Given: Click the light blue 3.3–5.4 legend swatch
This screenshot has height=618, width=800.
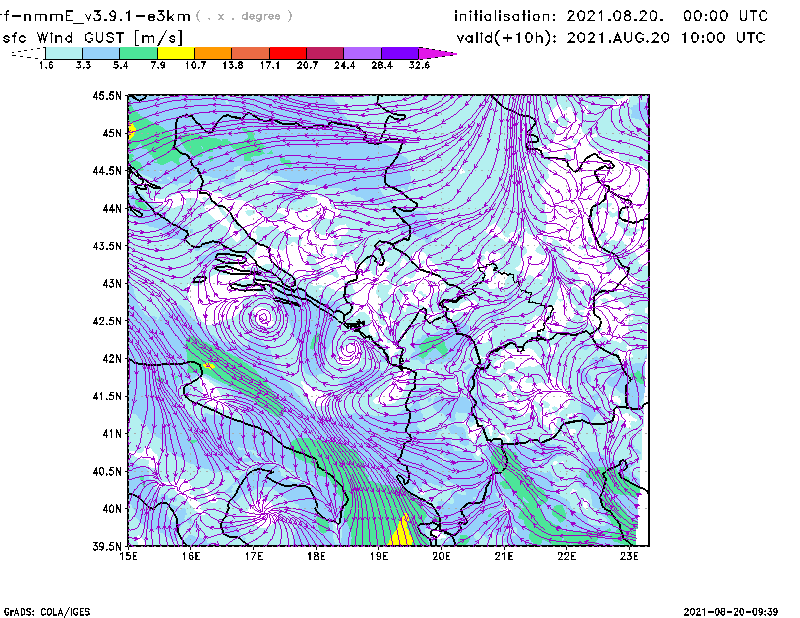Looking at the screenshot, I should click(x=101, y=53).
